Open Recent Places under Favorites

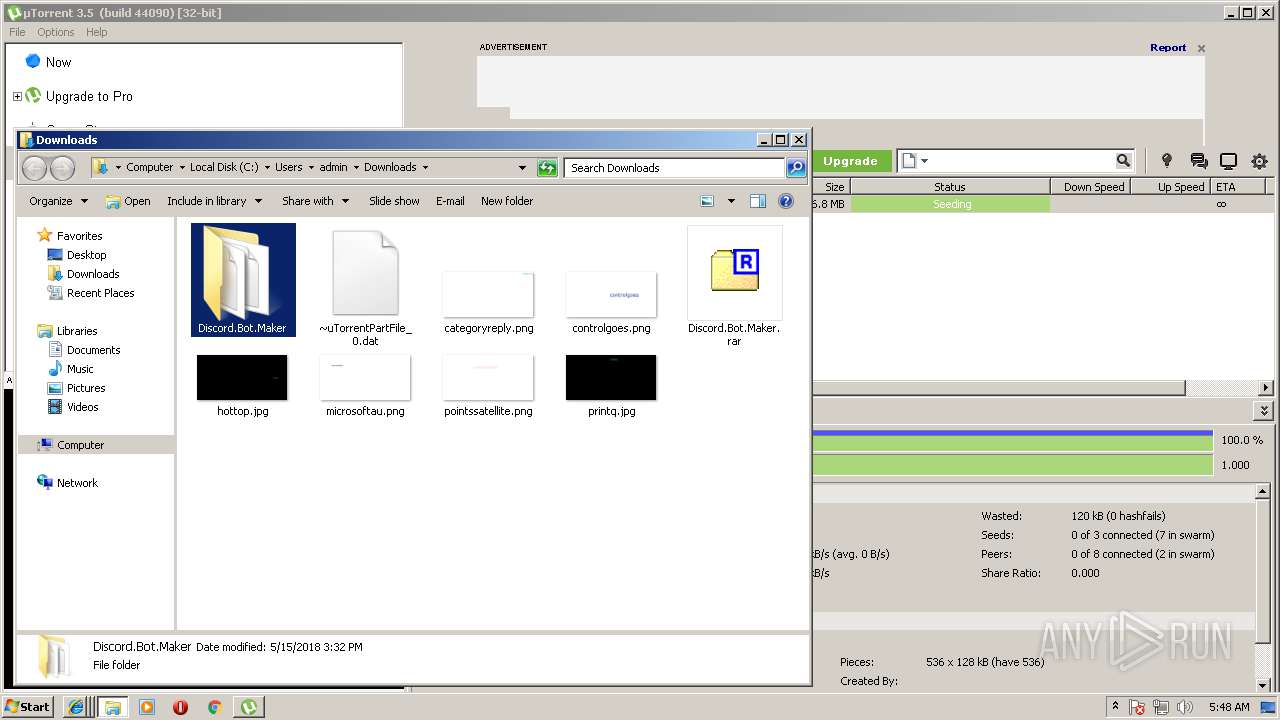91,293
